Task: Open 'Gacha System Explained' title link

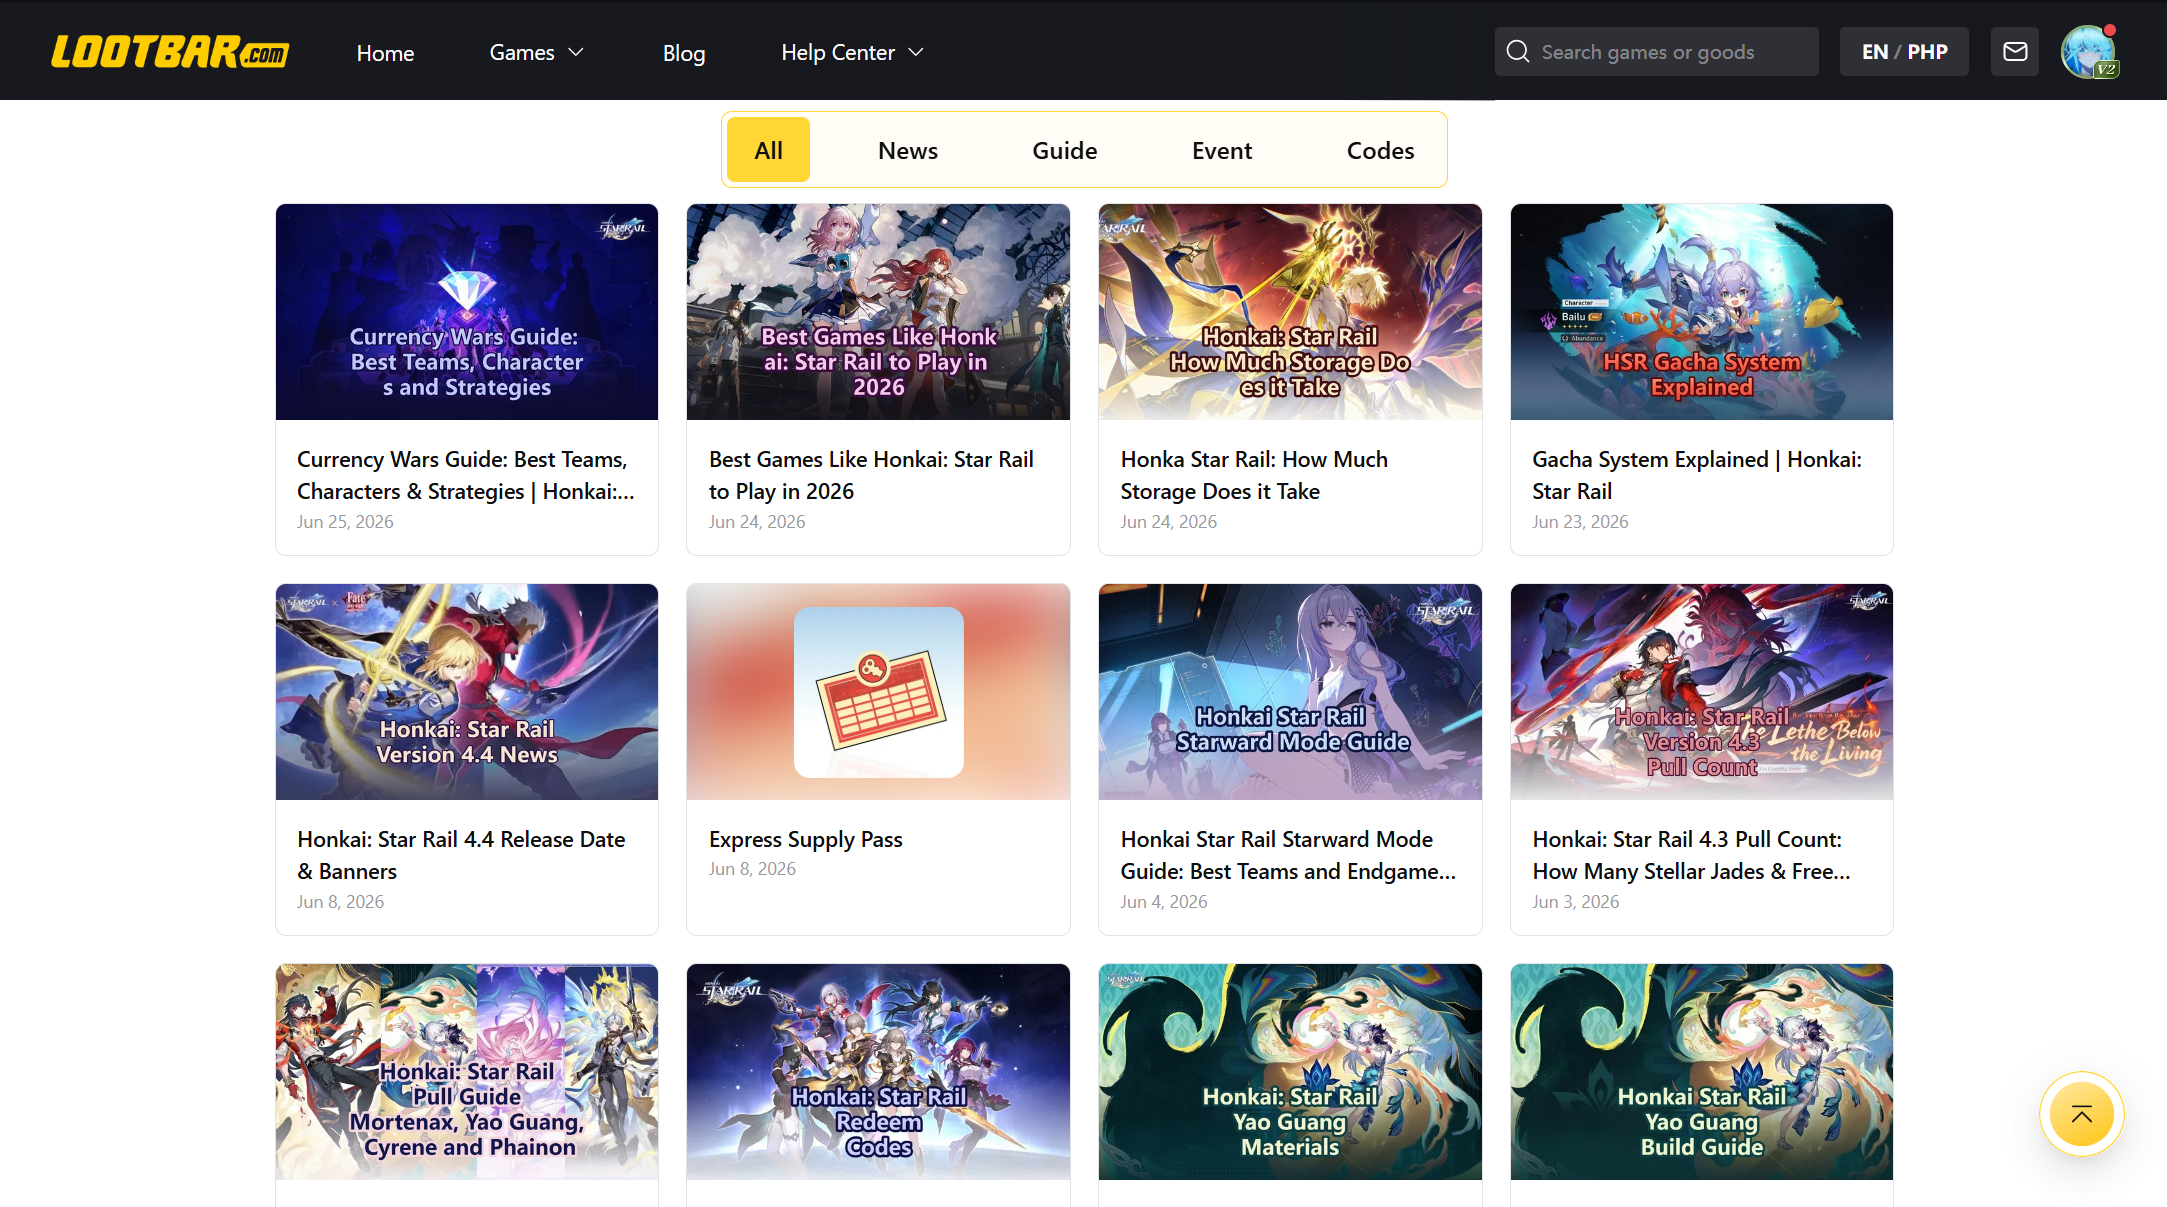Action: [x=1697, y=475]
